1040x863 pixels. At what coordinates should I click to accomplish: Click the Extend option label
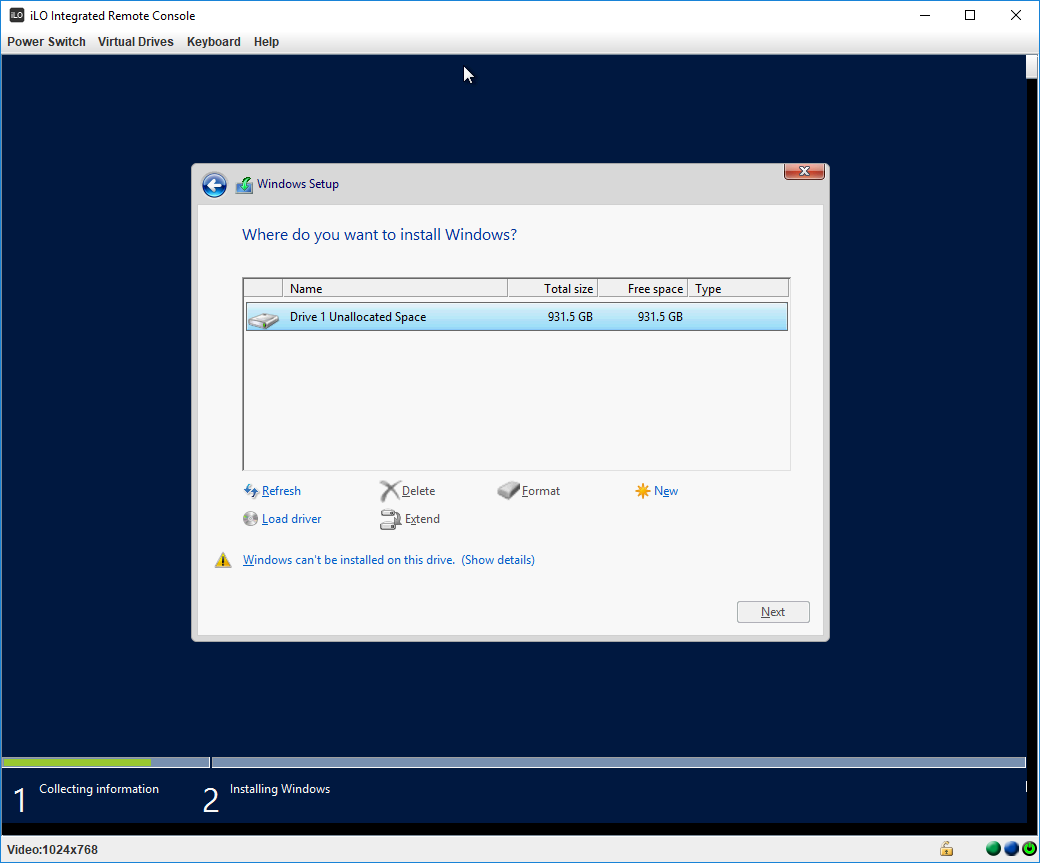click(x=422, y=519)
